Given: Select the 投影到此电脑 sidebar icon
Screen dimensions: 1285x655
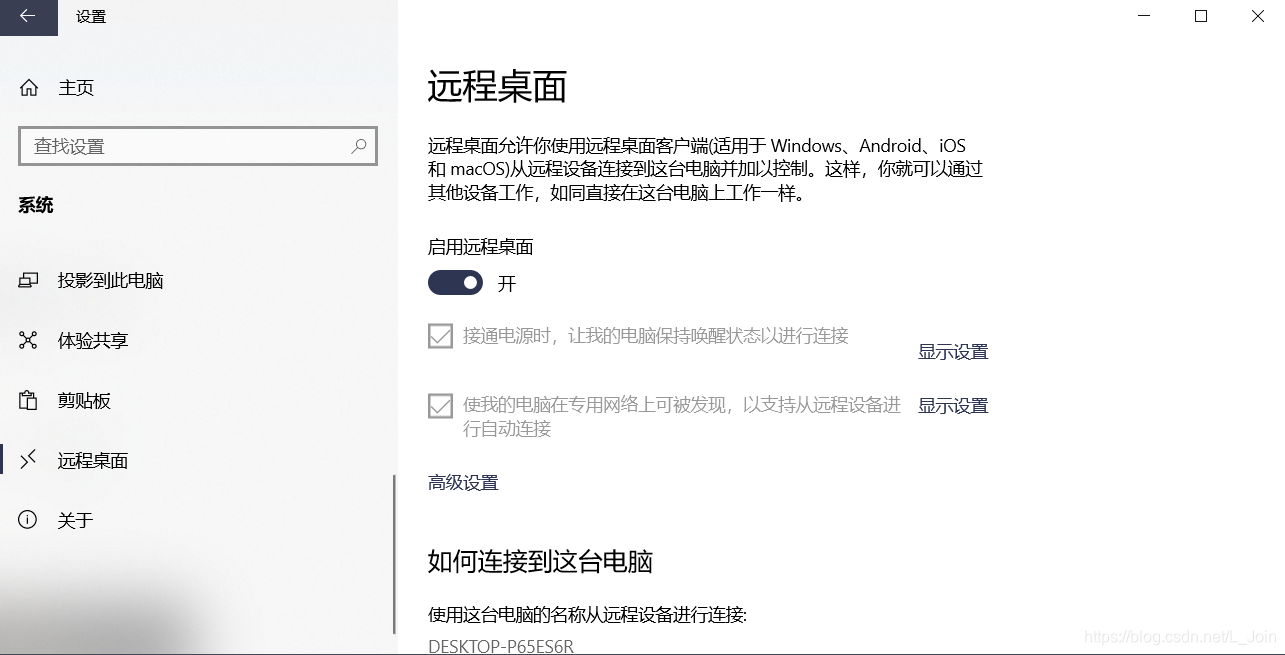Looking at the screenshot, I should tap(27, 280).
